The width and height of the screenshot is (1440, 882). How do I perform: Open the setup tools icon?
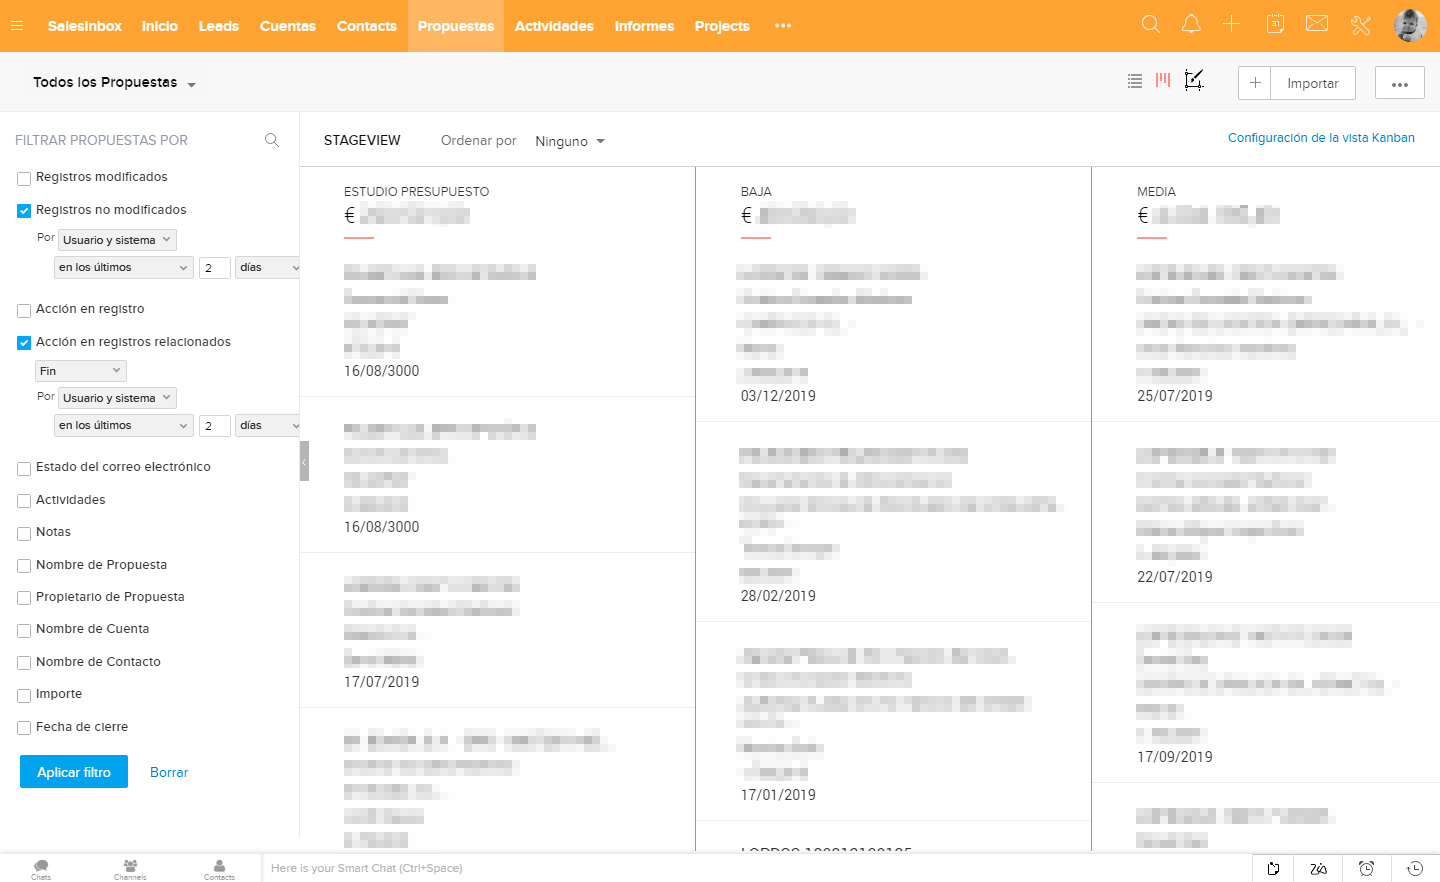[x=1361, y=25]
